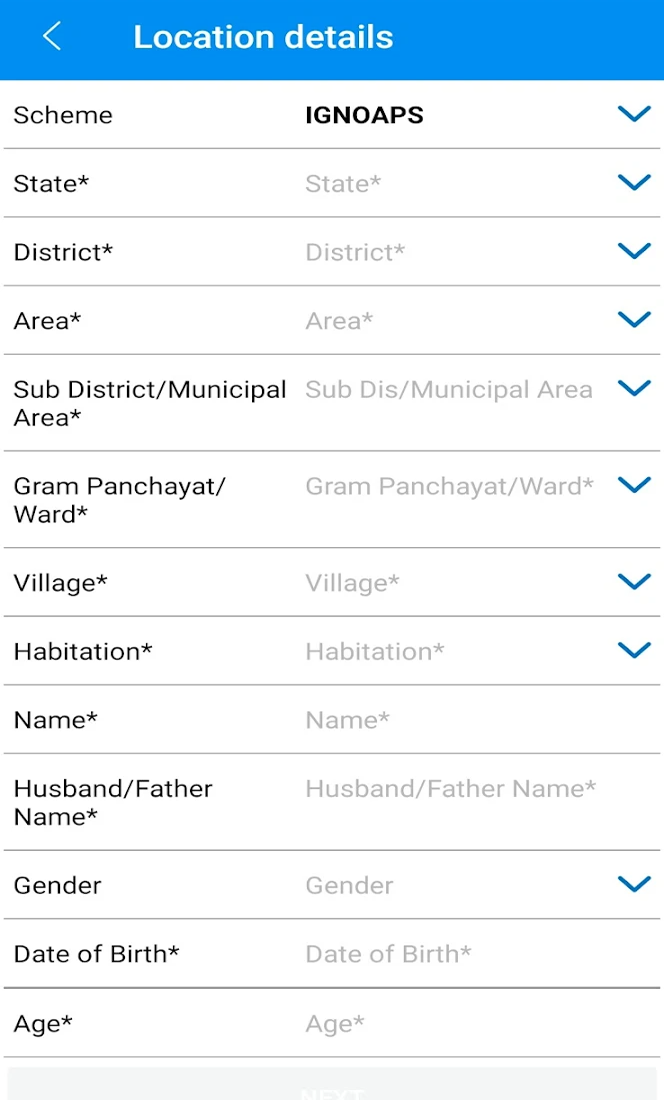Tap the District placeholder text
Screen dimensions: 664x1100
point(355,252)
